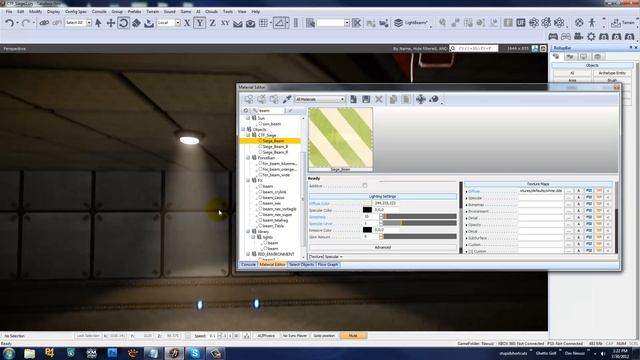Switch to the Select Objects tab
Screen dimensions: 640x360
click(301, 265)
